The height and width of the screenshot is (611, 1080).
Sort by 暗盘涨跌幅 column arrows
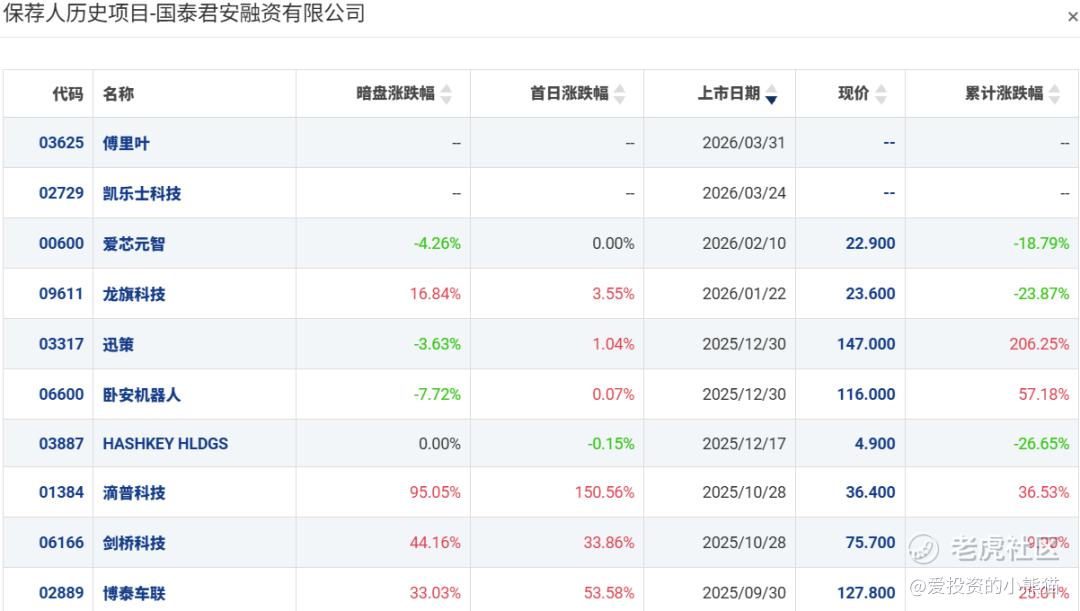(446, 94)
